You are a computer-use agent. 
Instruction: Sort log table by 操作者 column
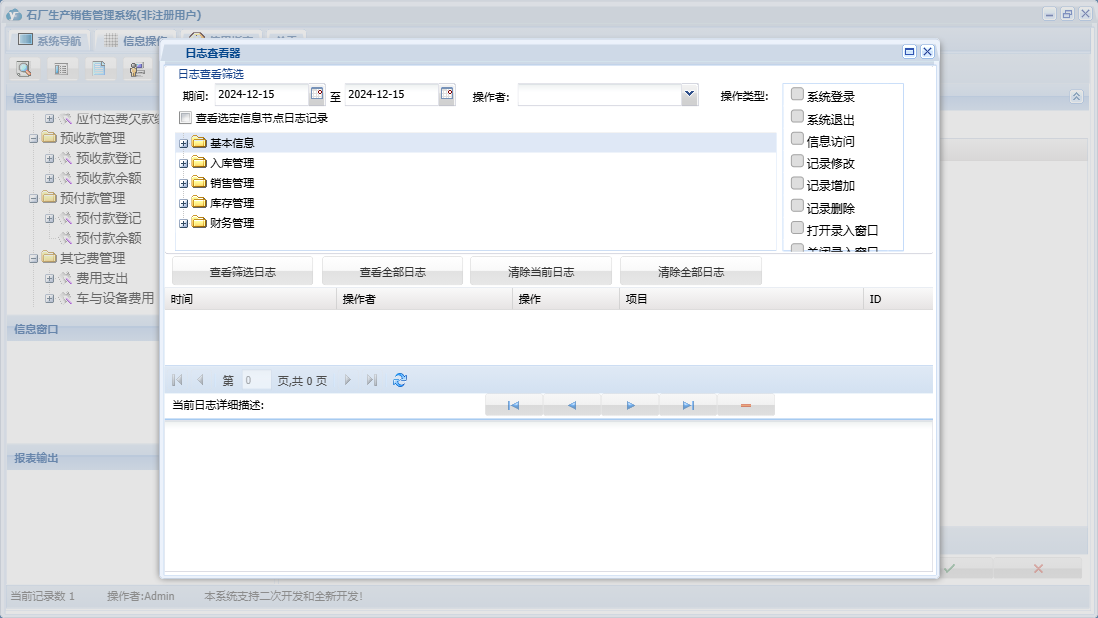(x=424, y=299)
